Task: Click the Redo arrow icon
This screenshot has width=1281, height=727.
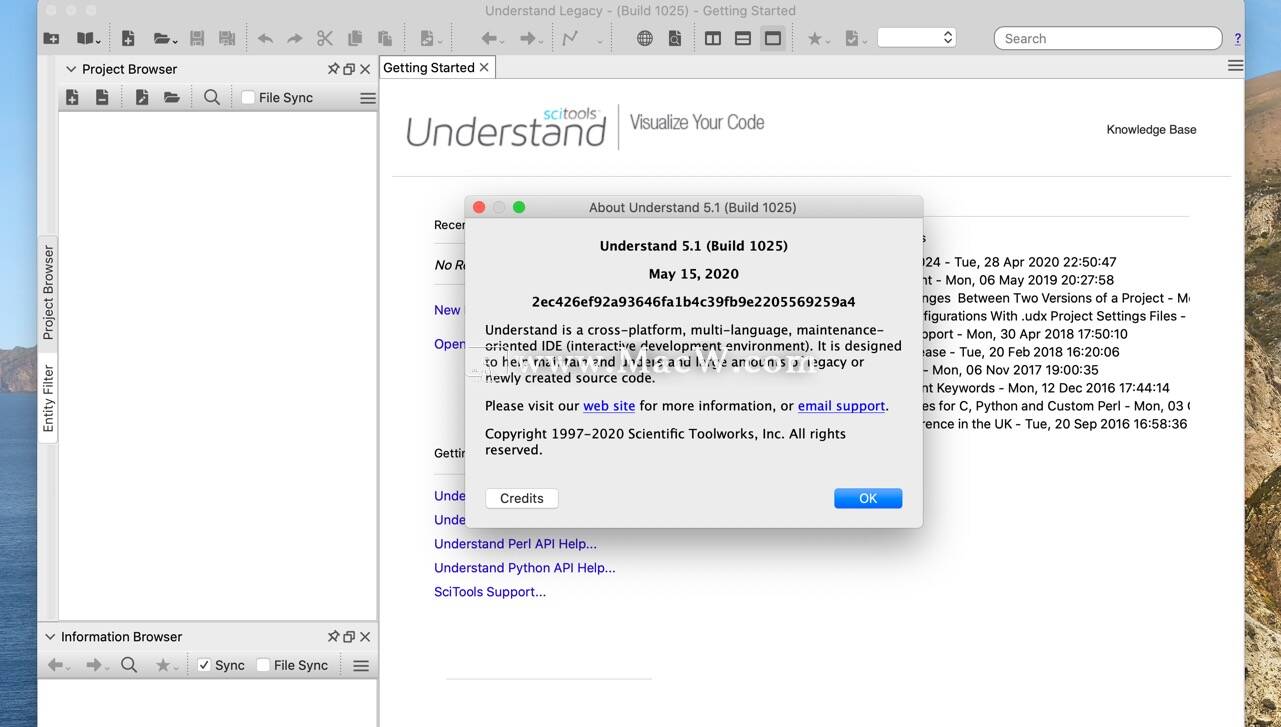Action: 295,38
